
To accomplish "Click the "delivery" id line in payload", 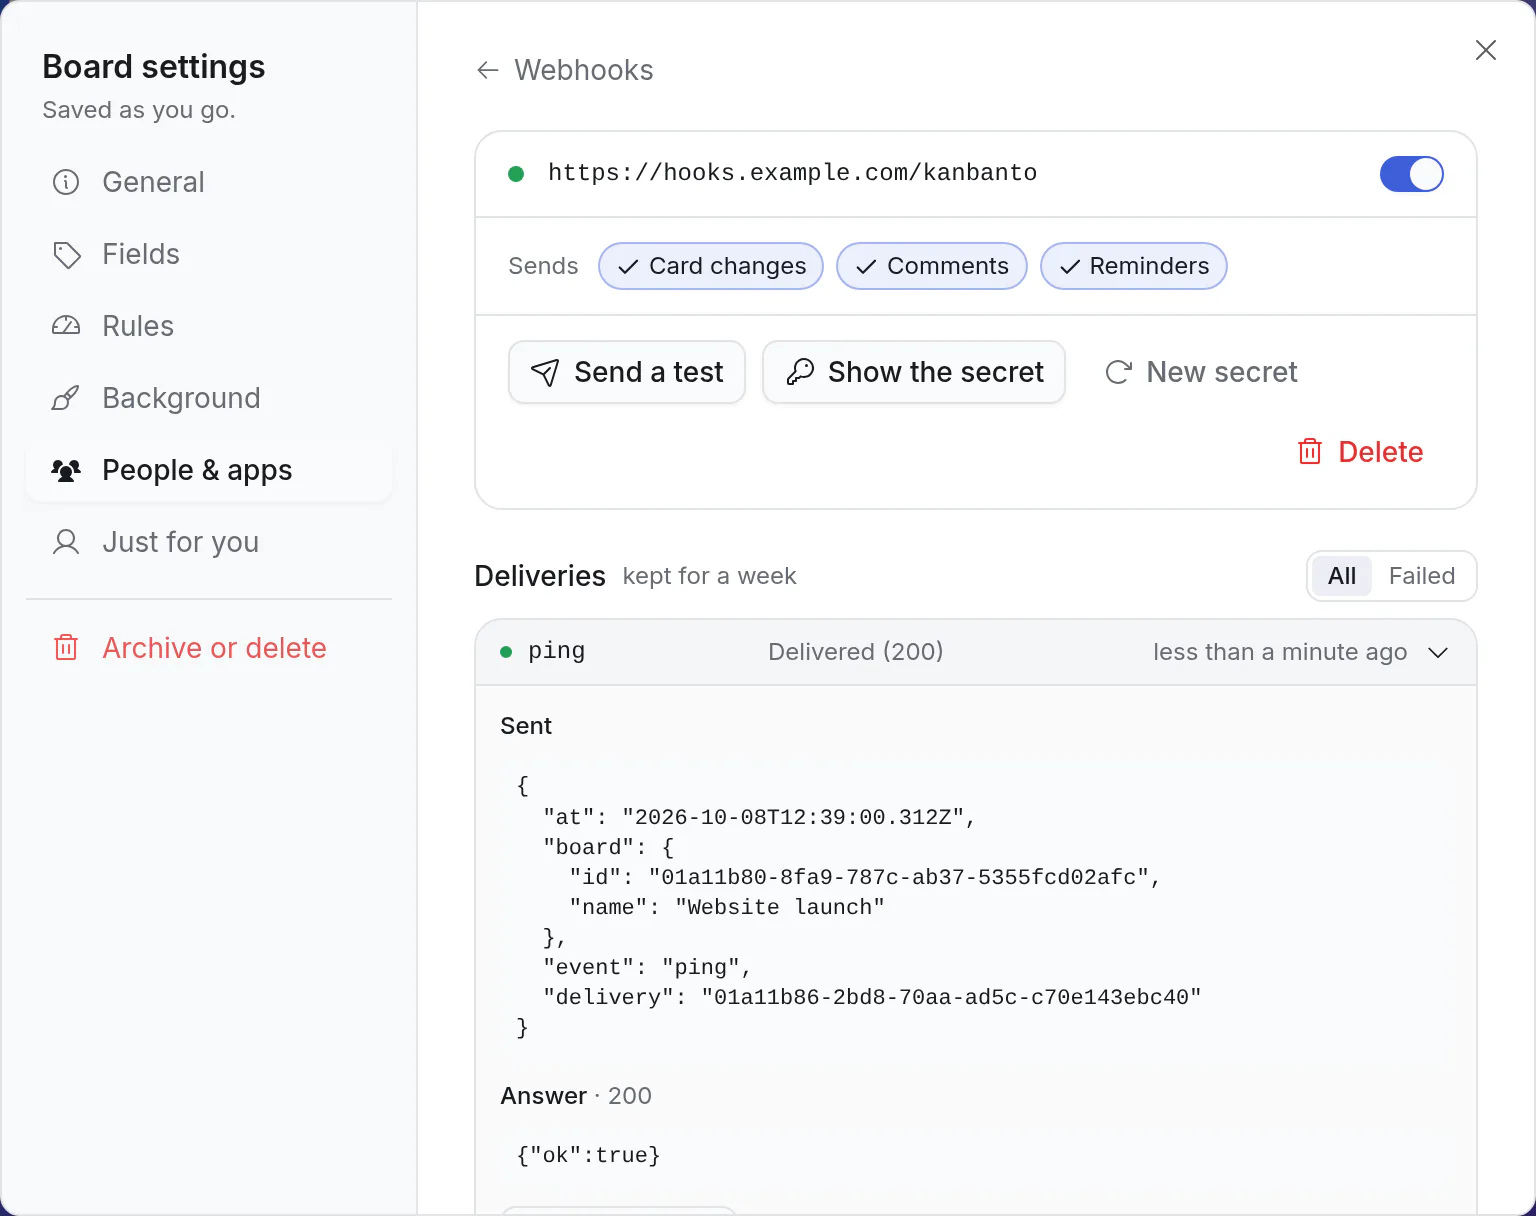I will [x=872, y=997].
